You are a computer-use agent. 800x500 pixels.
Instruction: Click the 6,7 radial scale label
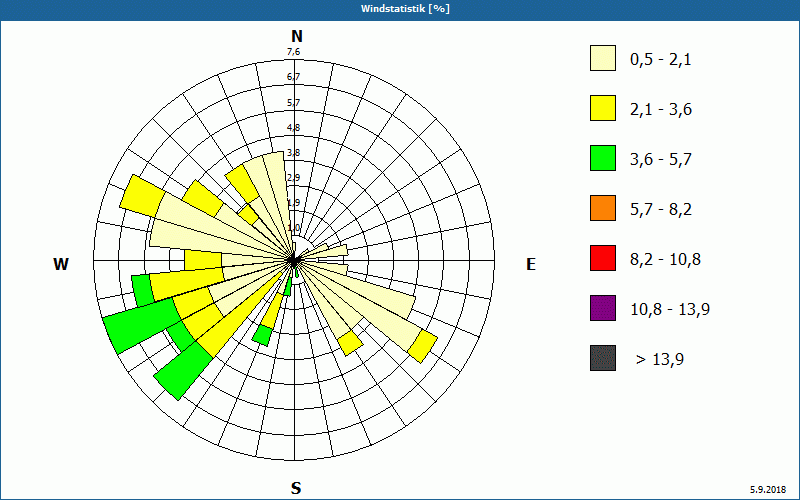(293, 77)
